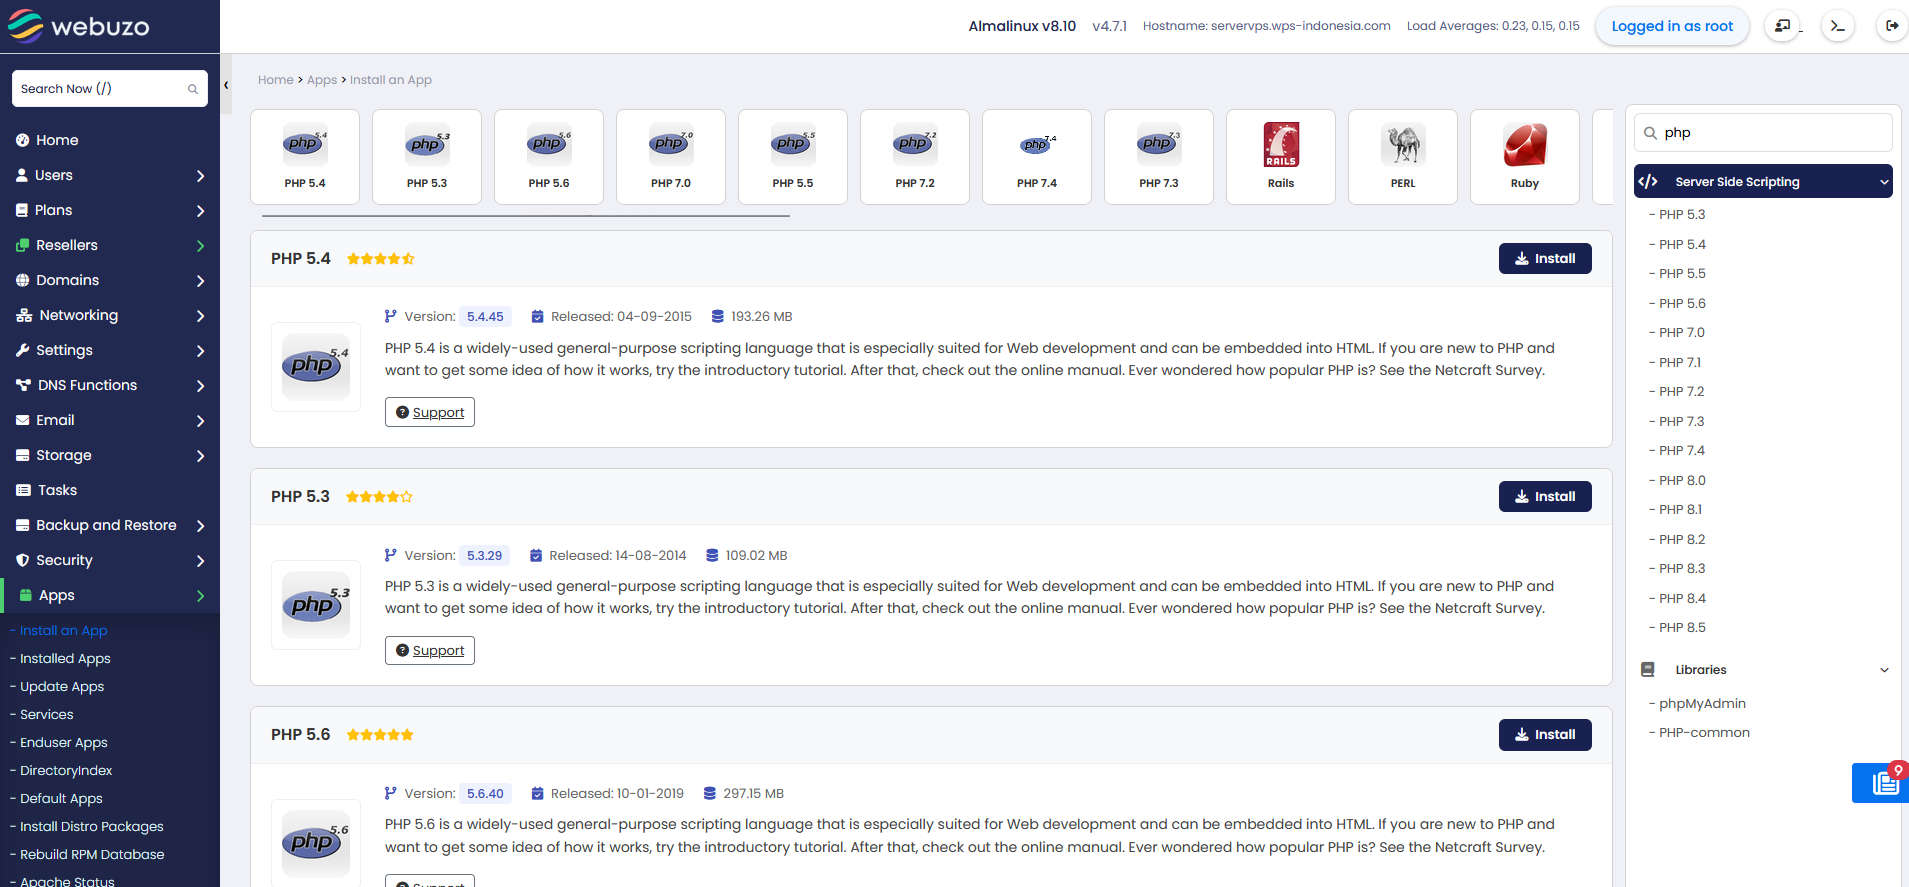Choose the PHP 5.6 carousel tile

(x=549, y=157)
